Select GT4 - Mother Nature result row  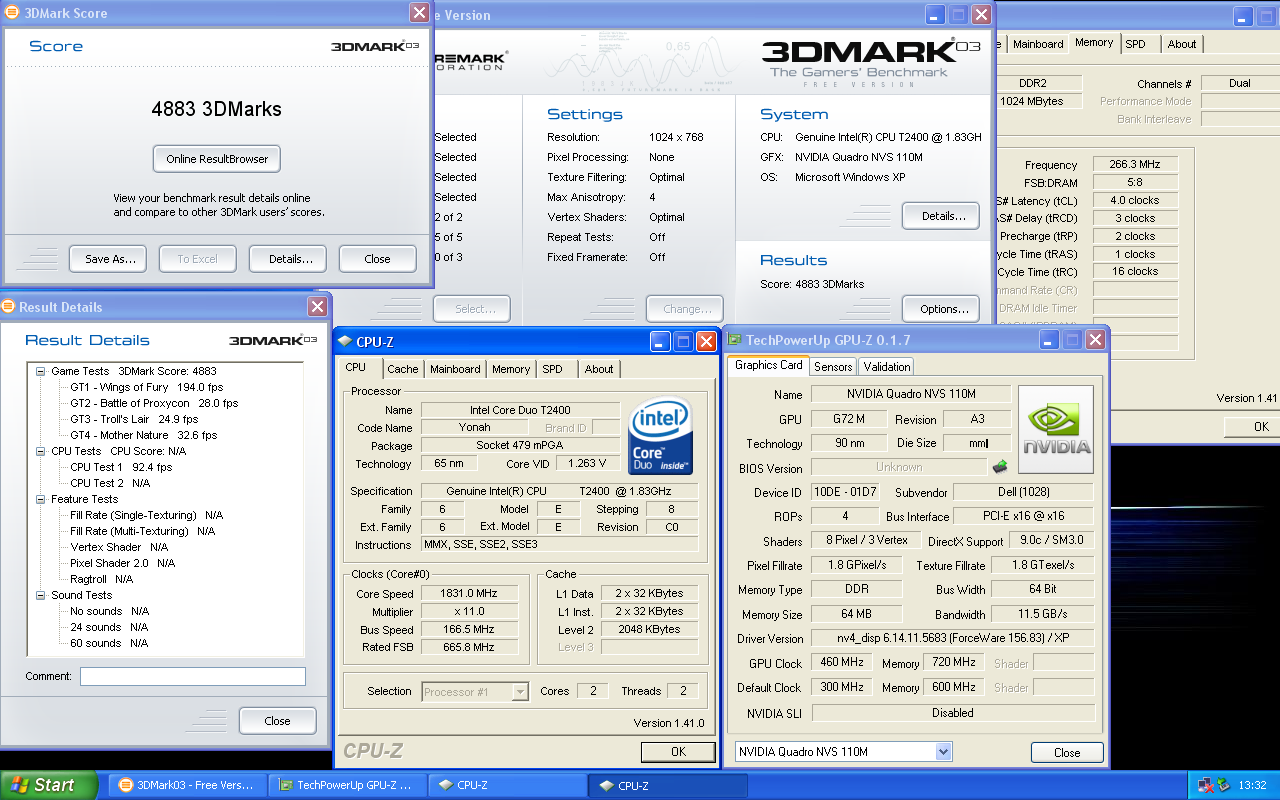click(143, 435)
